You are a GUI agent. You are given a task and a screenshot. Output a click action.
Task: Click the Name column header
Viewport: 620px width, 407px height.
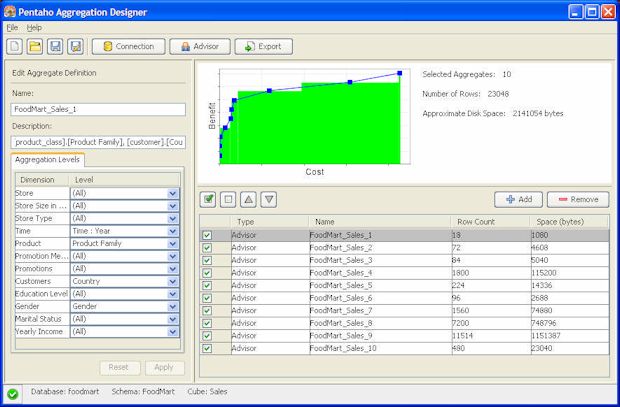(380, 222)
